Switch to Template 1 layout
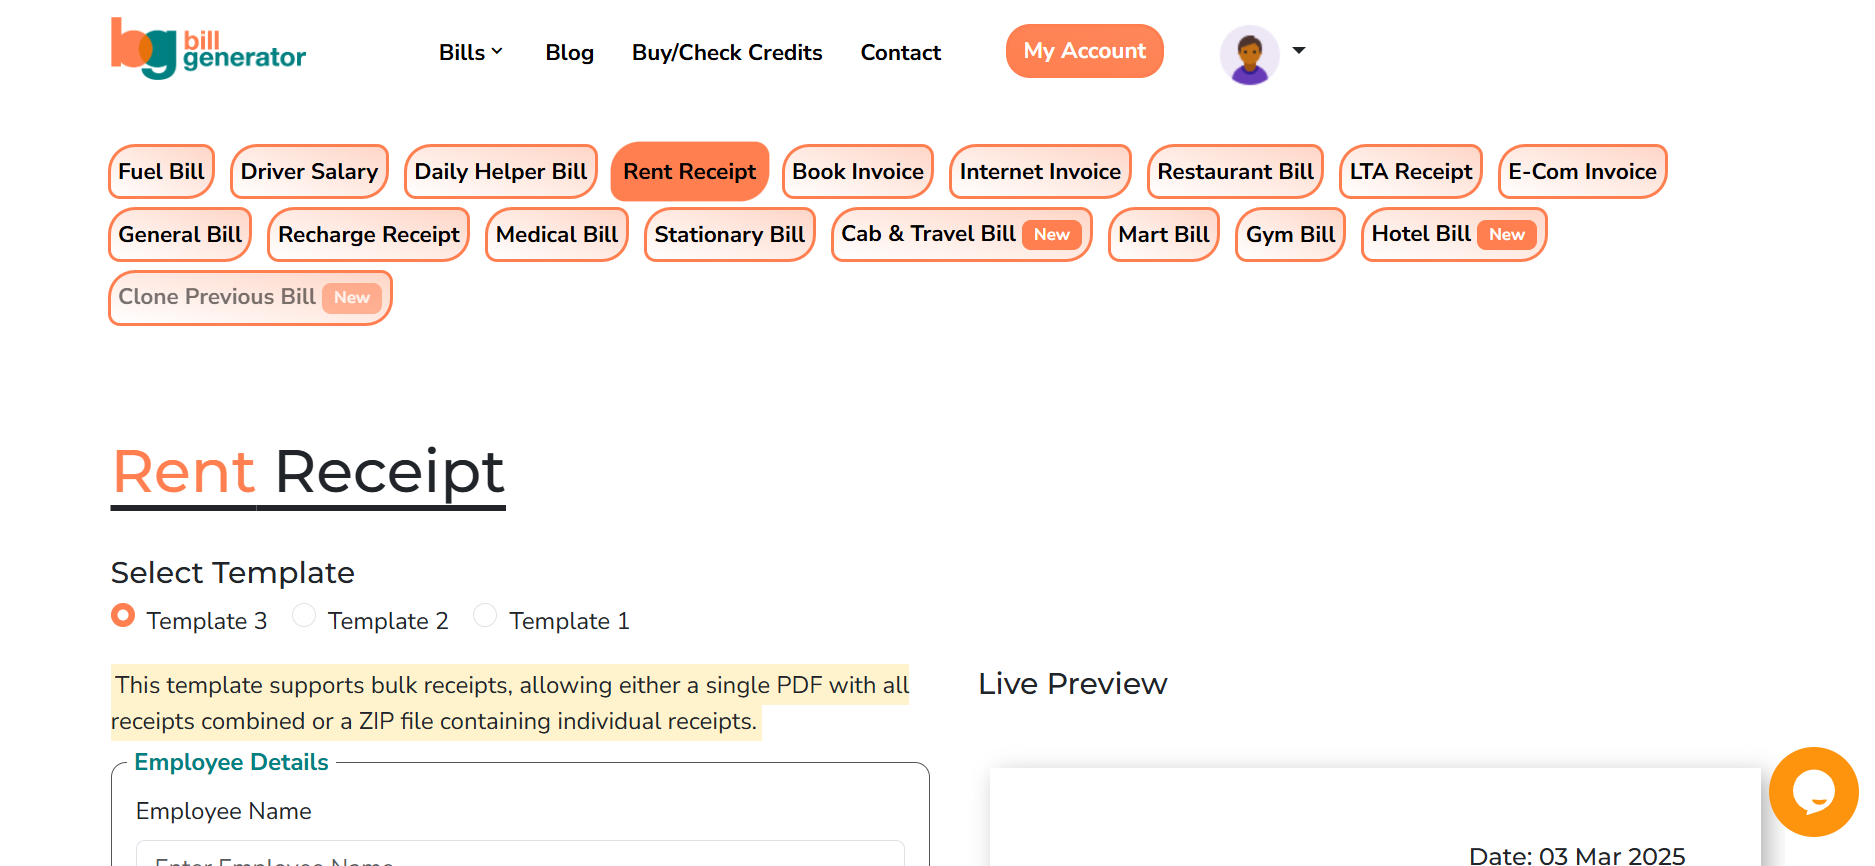This screenshot has height=866, width=1875. pos(485,615)
